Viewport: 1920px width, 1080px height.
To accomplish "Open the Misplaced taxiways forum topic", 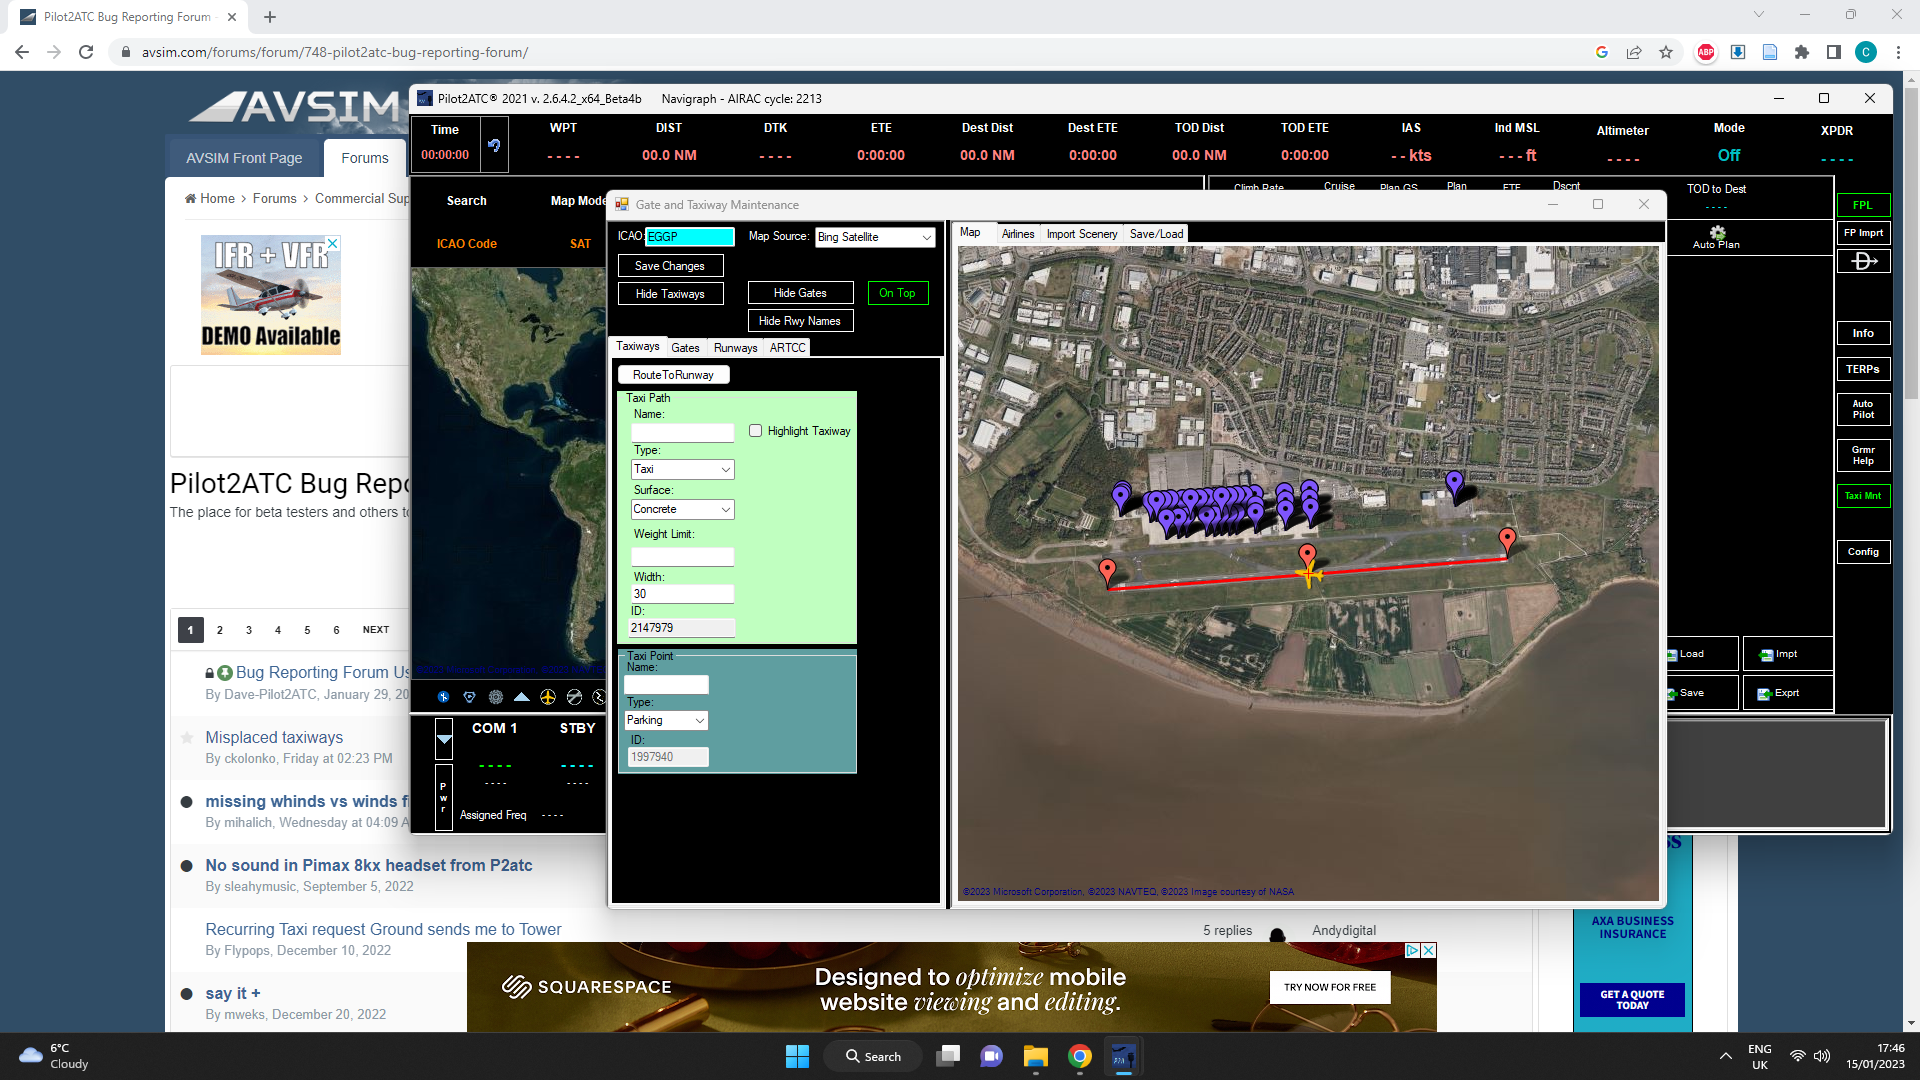I will point(274,737).
